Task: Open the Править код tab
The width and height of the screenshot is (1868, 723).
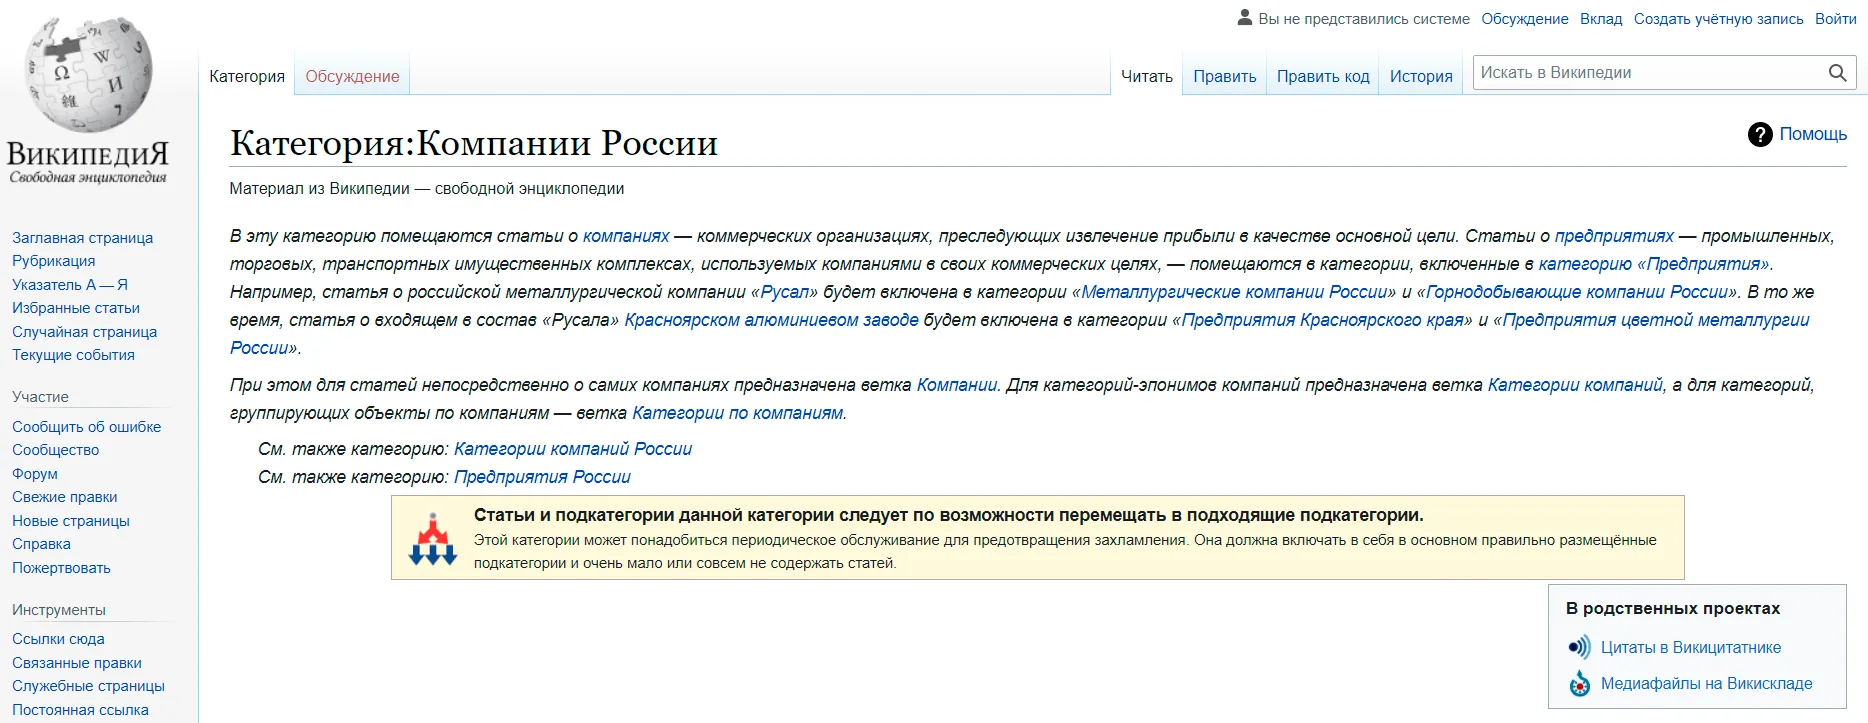Action: (x=1323, y=76)
